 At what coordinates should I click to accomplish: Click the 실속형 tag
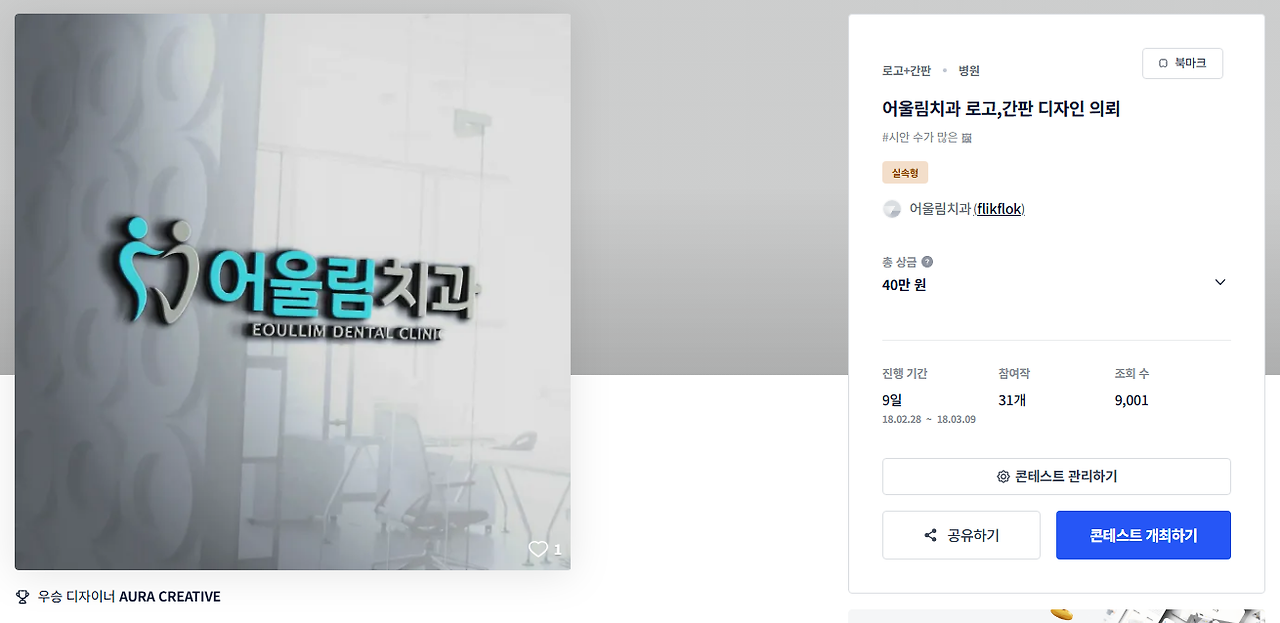point(905,173)
